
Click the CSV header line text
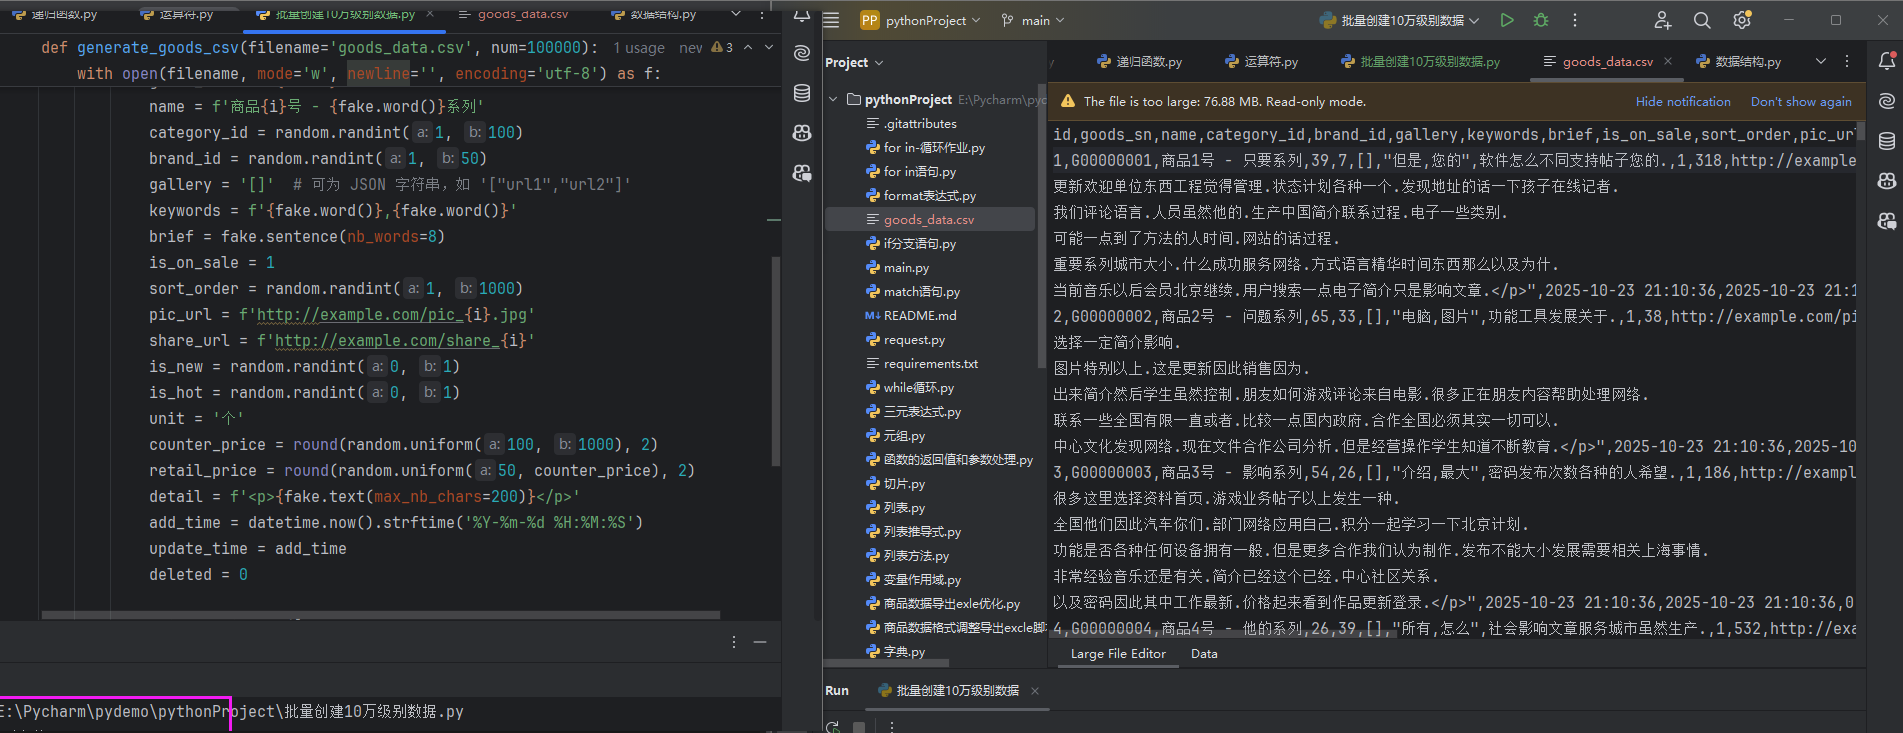coord(1454,134)
